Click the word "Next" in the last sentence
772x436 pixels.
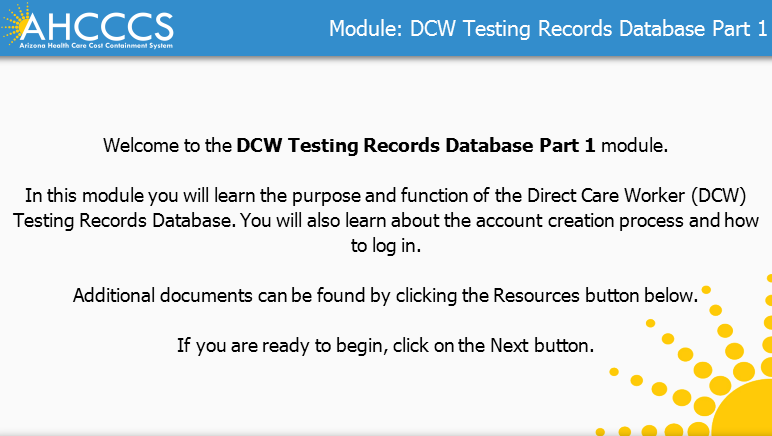tap(508, 346)
